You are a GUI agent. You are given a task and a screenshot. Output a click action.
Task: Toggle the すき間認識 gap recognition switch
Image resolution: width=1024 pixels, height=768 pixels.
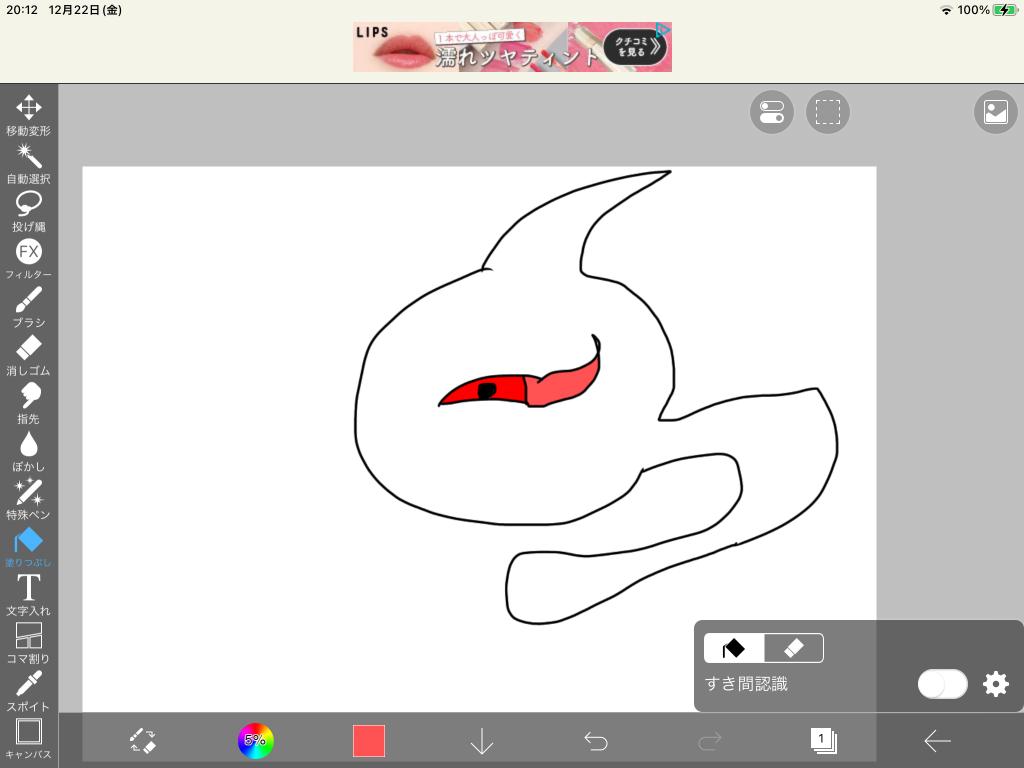(942, 684)
